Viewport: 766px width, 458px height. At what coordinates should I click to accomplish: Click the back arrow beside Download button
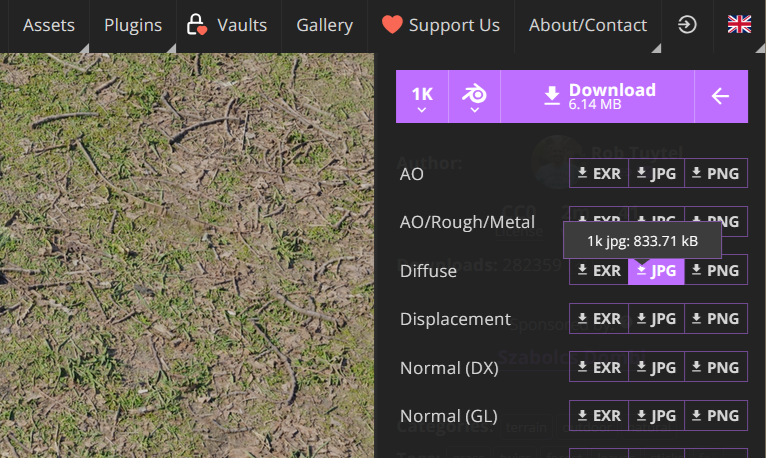coord(720,96)
